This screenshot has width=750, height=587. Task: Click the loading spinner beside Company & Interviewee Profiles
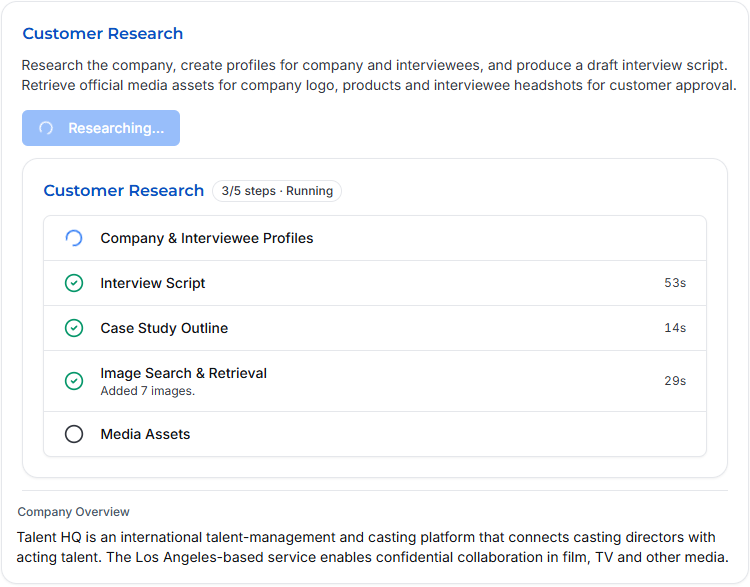pyautogui.click(x=74, y=238)
